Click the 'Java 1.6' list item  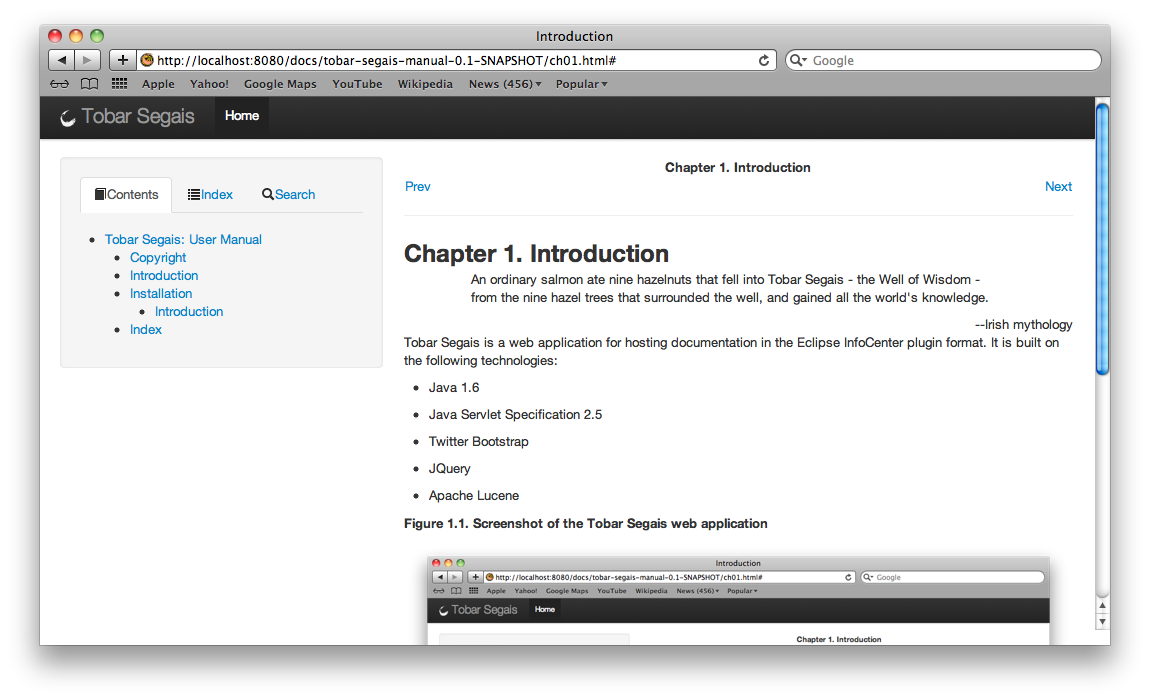point(454,387)
